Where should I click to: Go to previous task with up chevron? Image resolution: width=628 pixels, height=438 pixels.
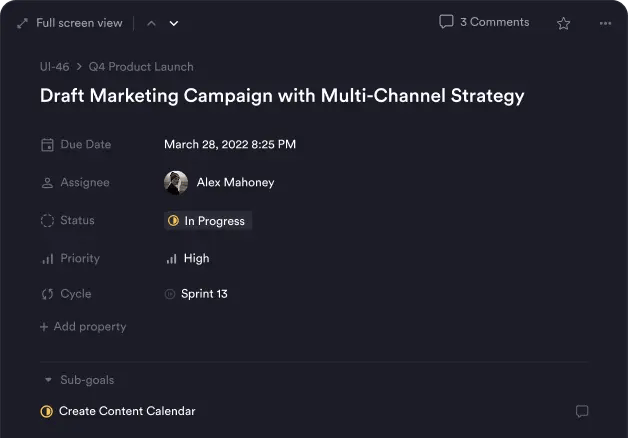click(x=151, y=23)
